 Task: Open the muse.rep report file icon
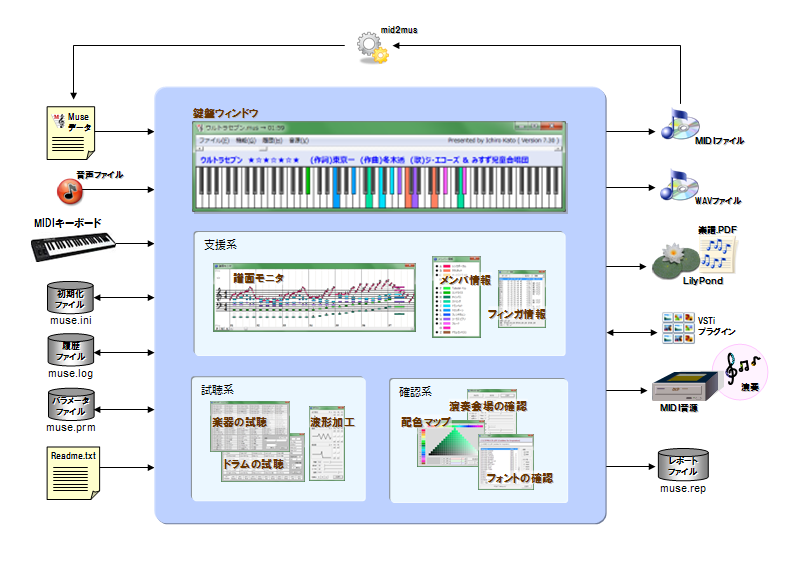point(683,464)
